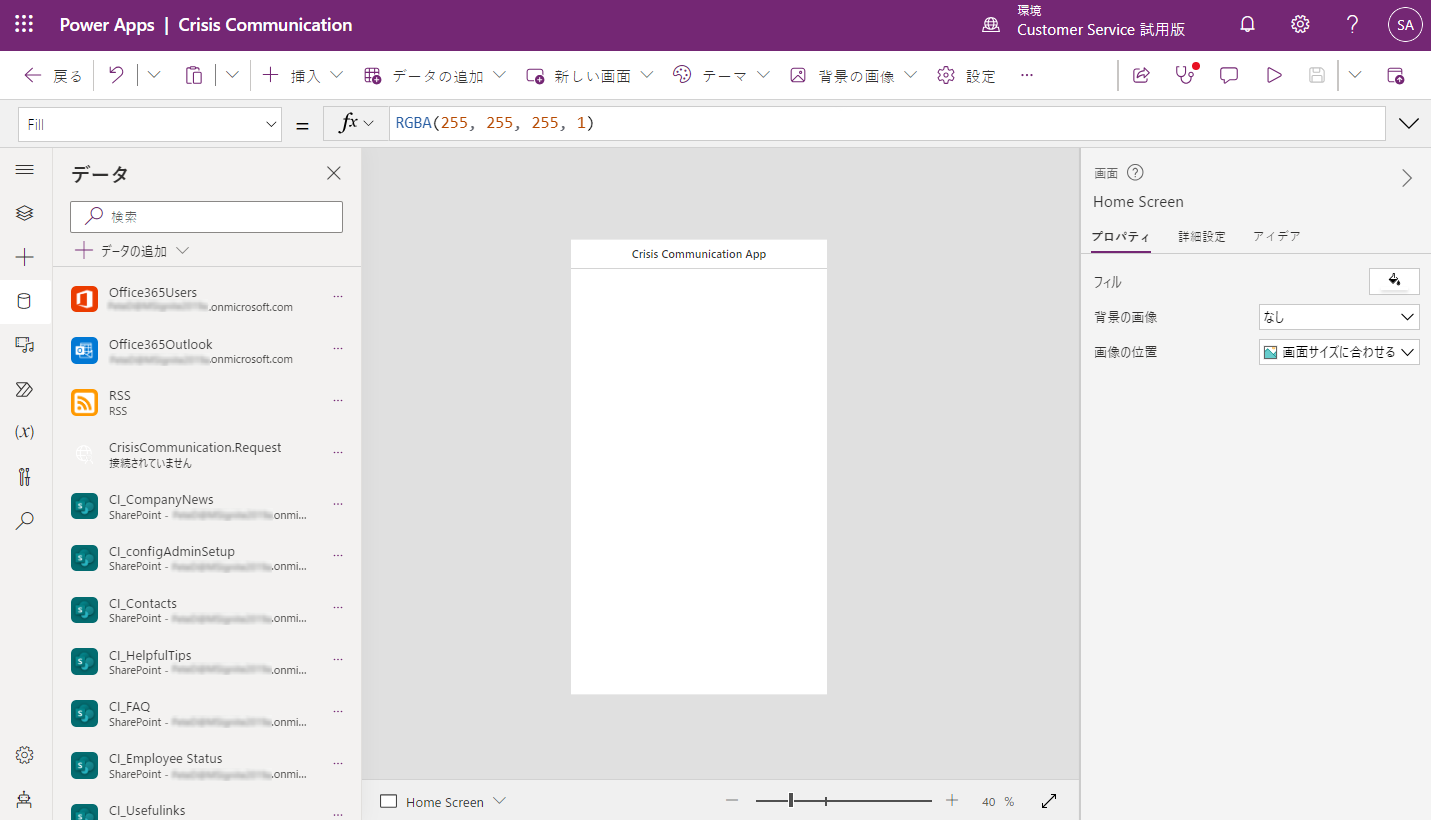The width and height of the screenshot is (1431, 820).
Task: Open the Search magnifier in left rail
Action: pyautogui.click(x=25, y=520)
